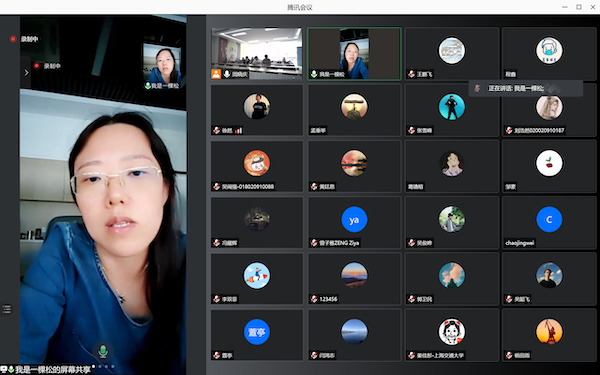Click the signal strength bars on second-row tile
The width and height of the screenshot is (600, 375).
[238, 130]
